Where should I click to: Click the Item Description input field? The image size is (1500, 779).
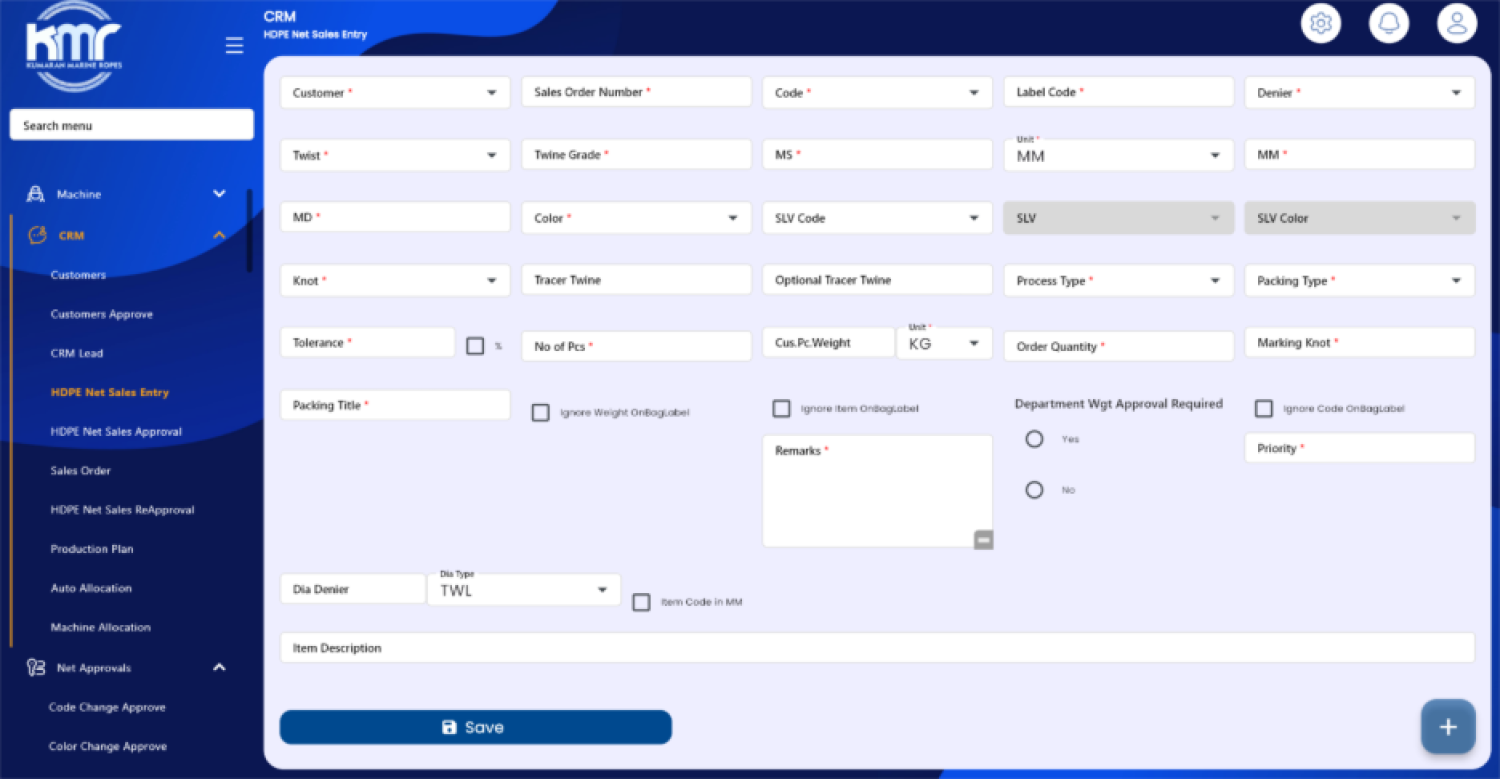pyautogui.click(x=876, y=648)
